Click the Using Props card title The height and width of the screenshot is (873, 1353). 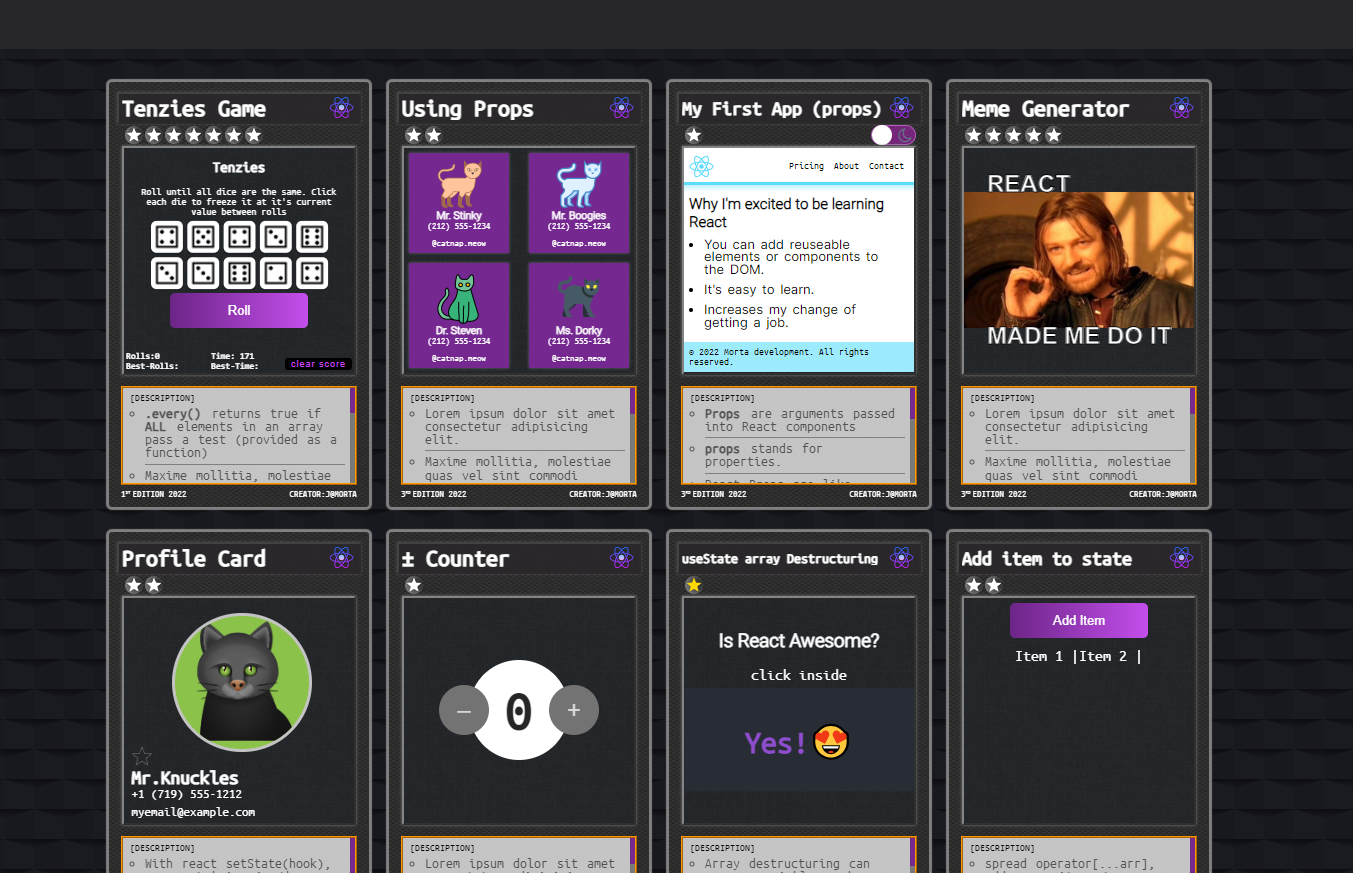468,109
